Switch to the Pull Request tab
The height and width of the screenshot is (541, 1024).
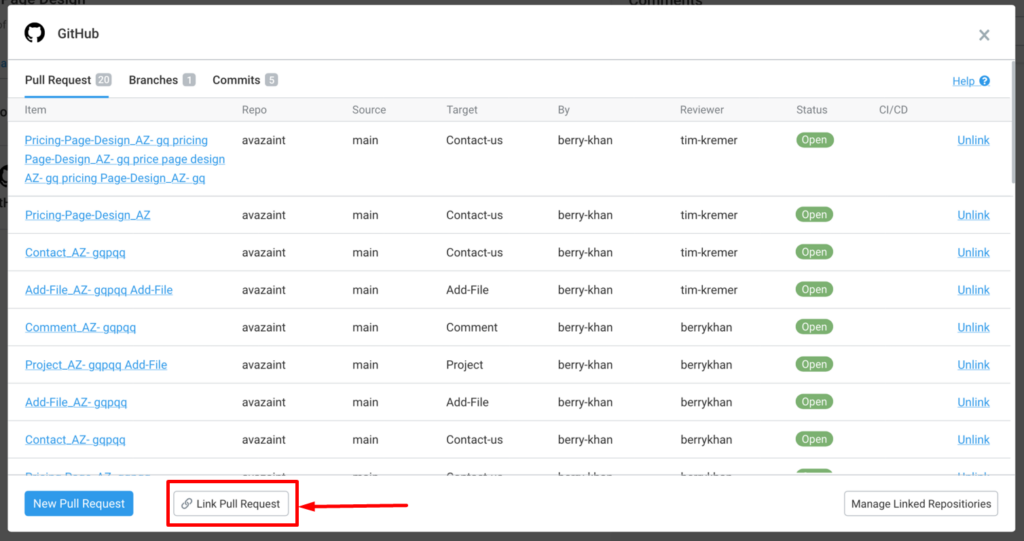[68, 80]
